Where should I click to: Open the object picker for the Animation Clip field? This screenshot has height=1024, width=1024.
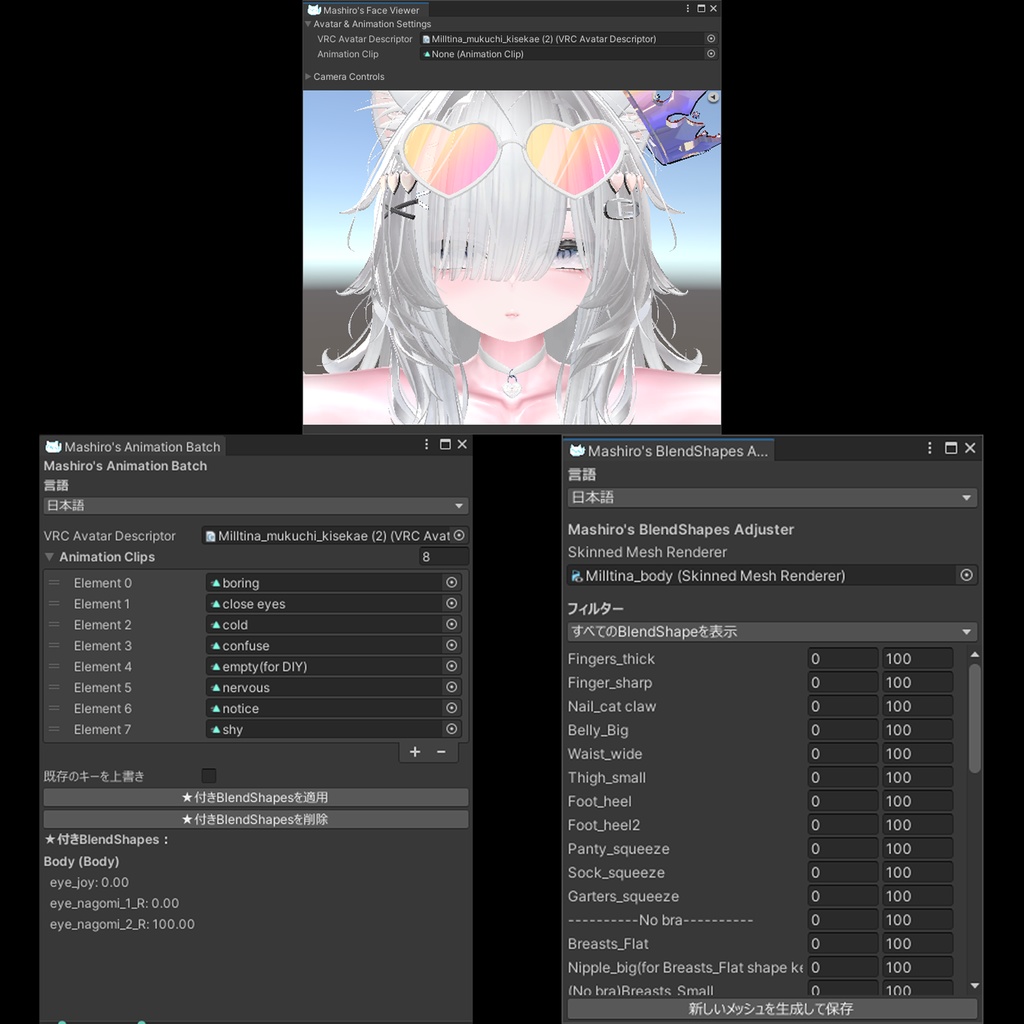[x=710, y=53]
